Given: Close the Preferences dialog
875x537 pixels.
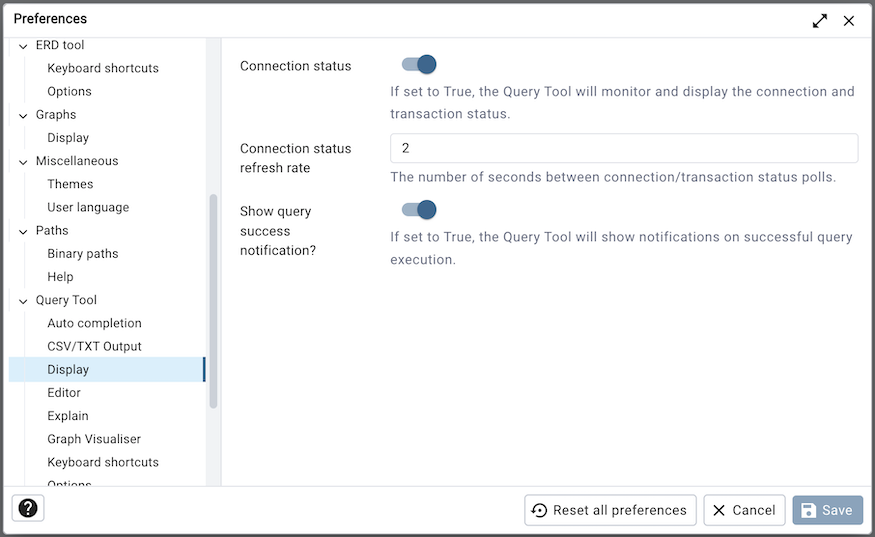Looking at the screenshot, I should [x=849, y=20].
